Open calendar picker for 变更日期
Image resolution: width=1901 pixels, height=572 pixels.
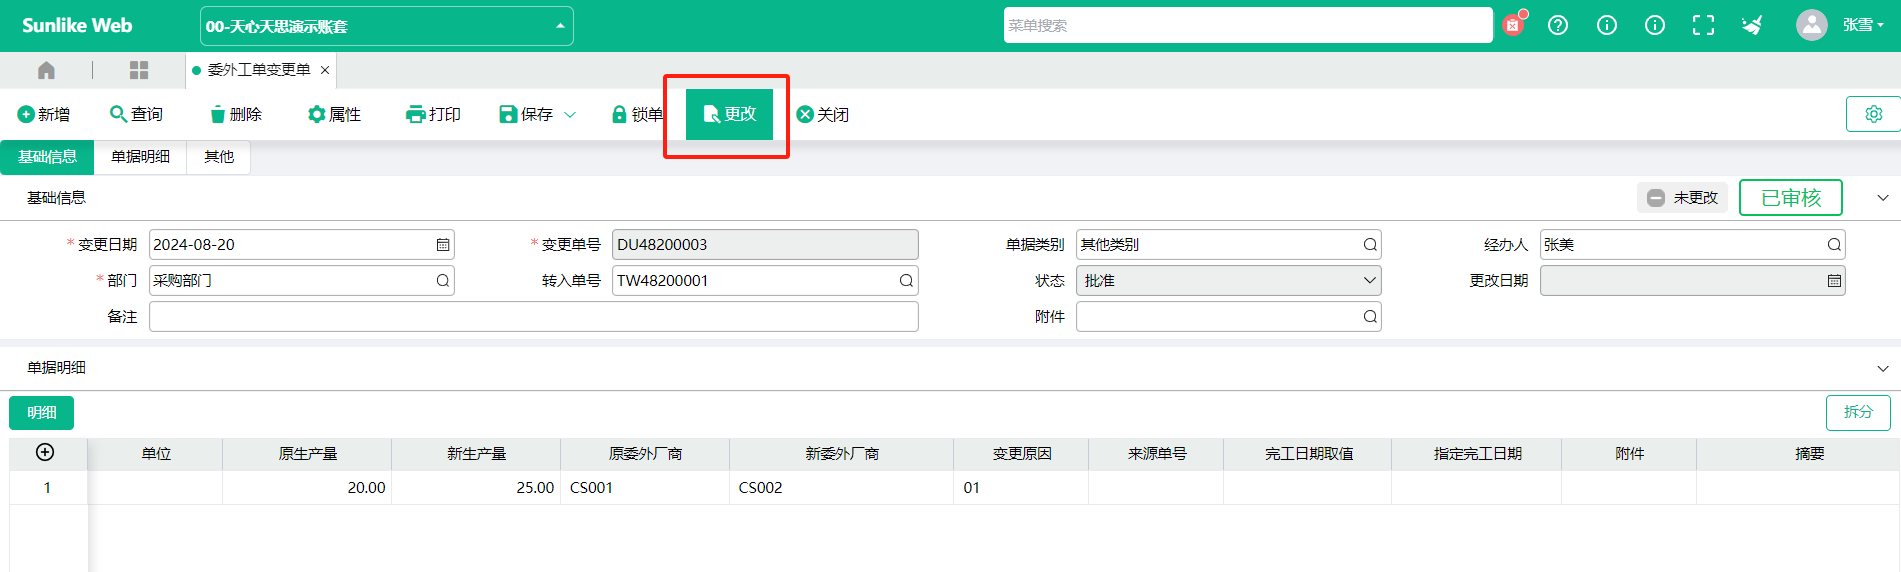click(x=443, y=245)
